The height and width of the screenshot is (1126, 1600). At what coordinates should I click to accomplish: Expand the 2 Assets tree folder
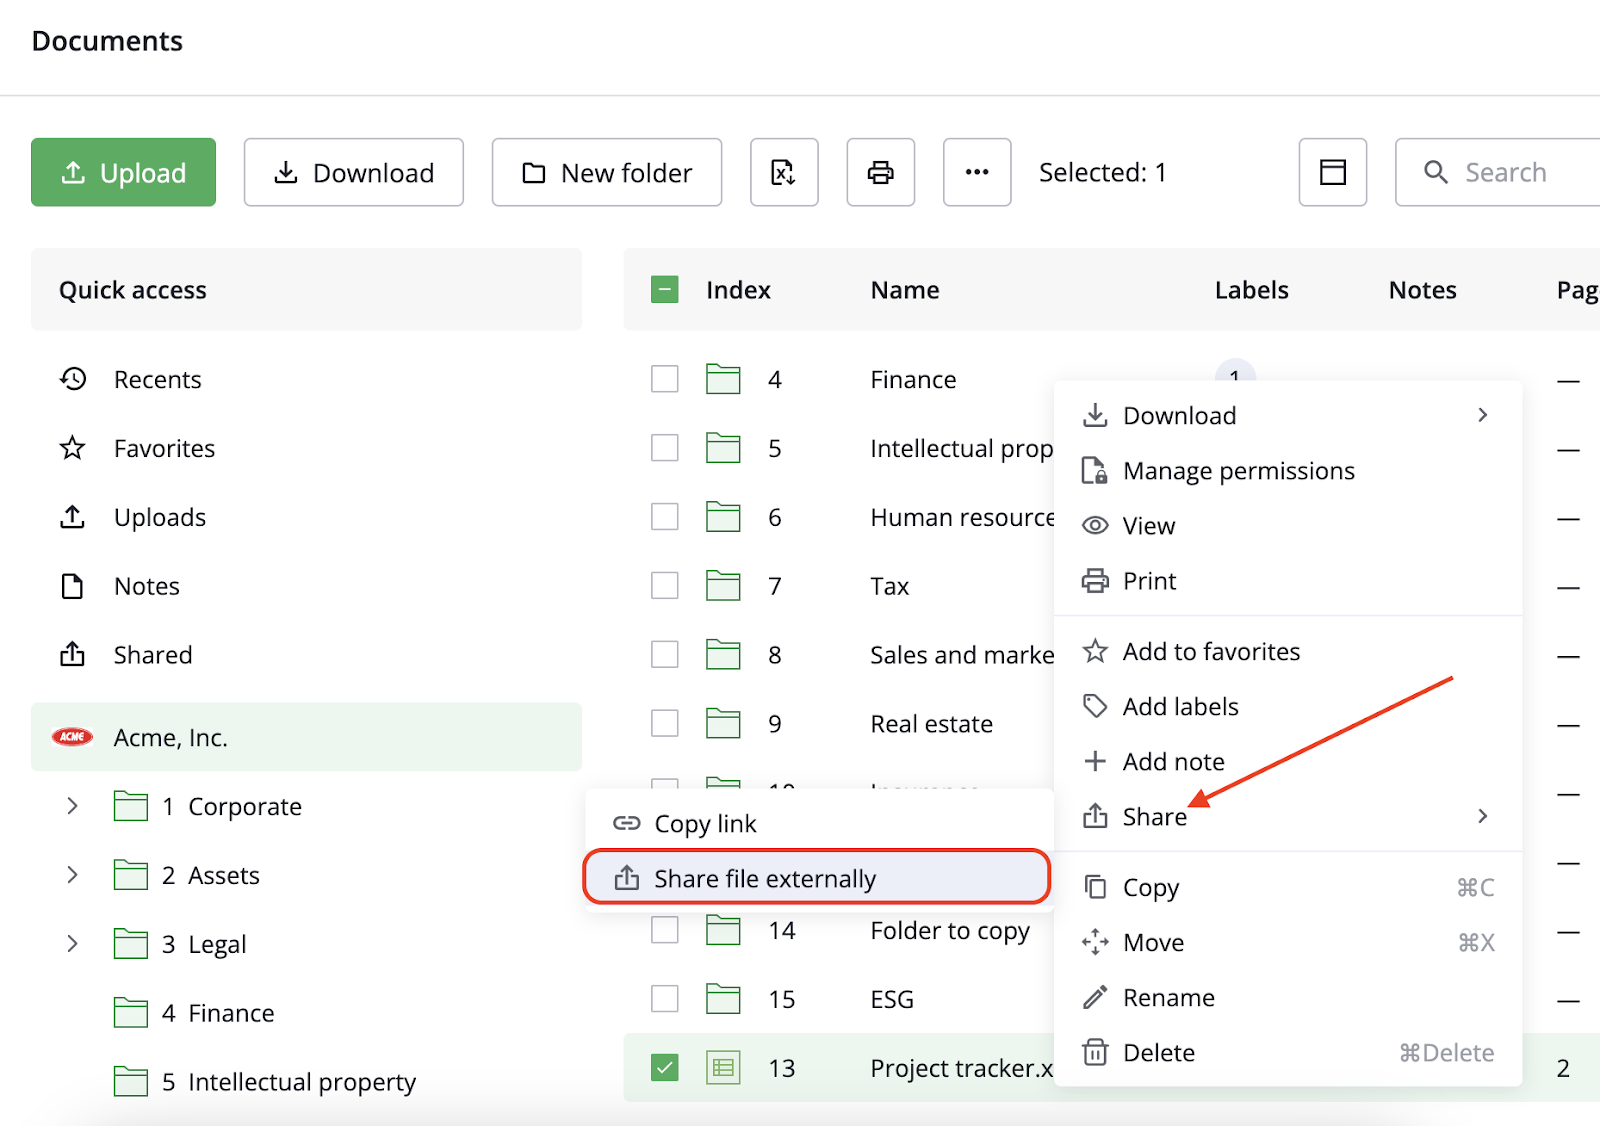tap(72, 875)
